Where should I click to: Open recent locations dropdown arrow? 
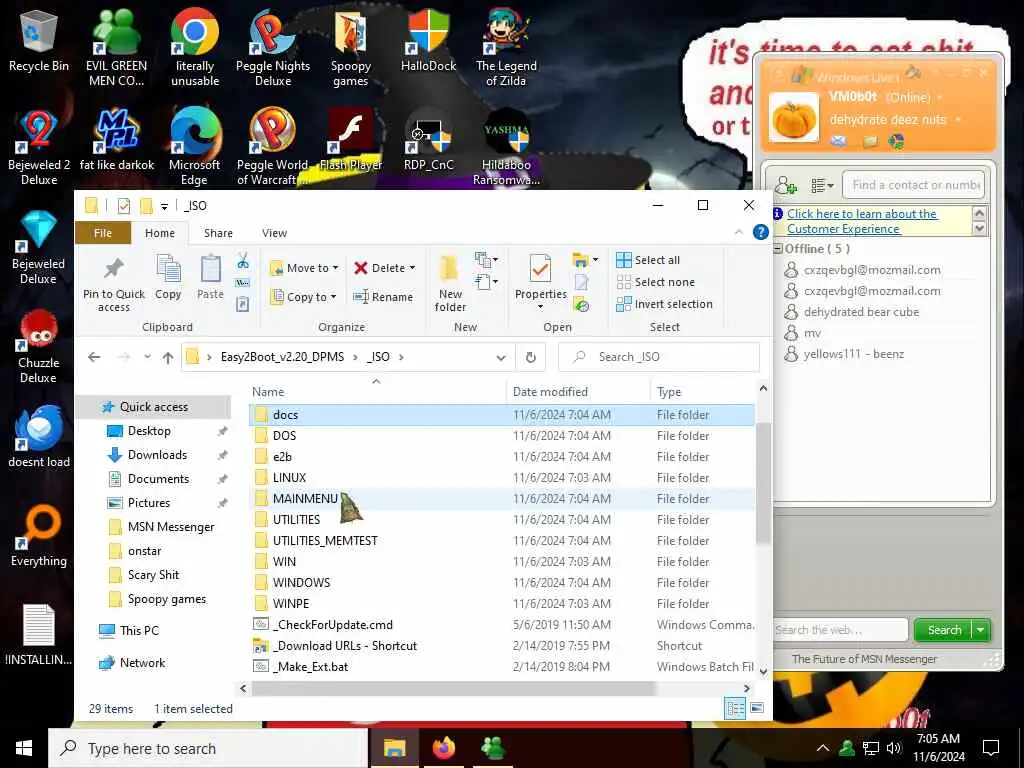[x=148, y=357]
